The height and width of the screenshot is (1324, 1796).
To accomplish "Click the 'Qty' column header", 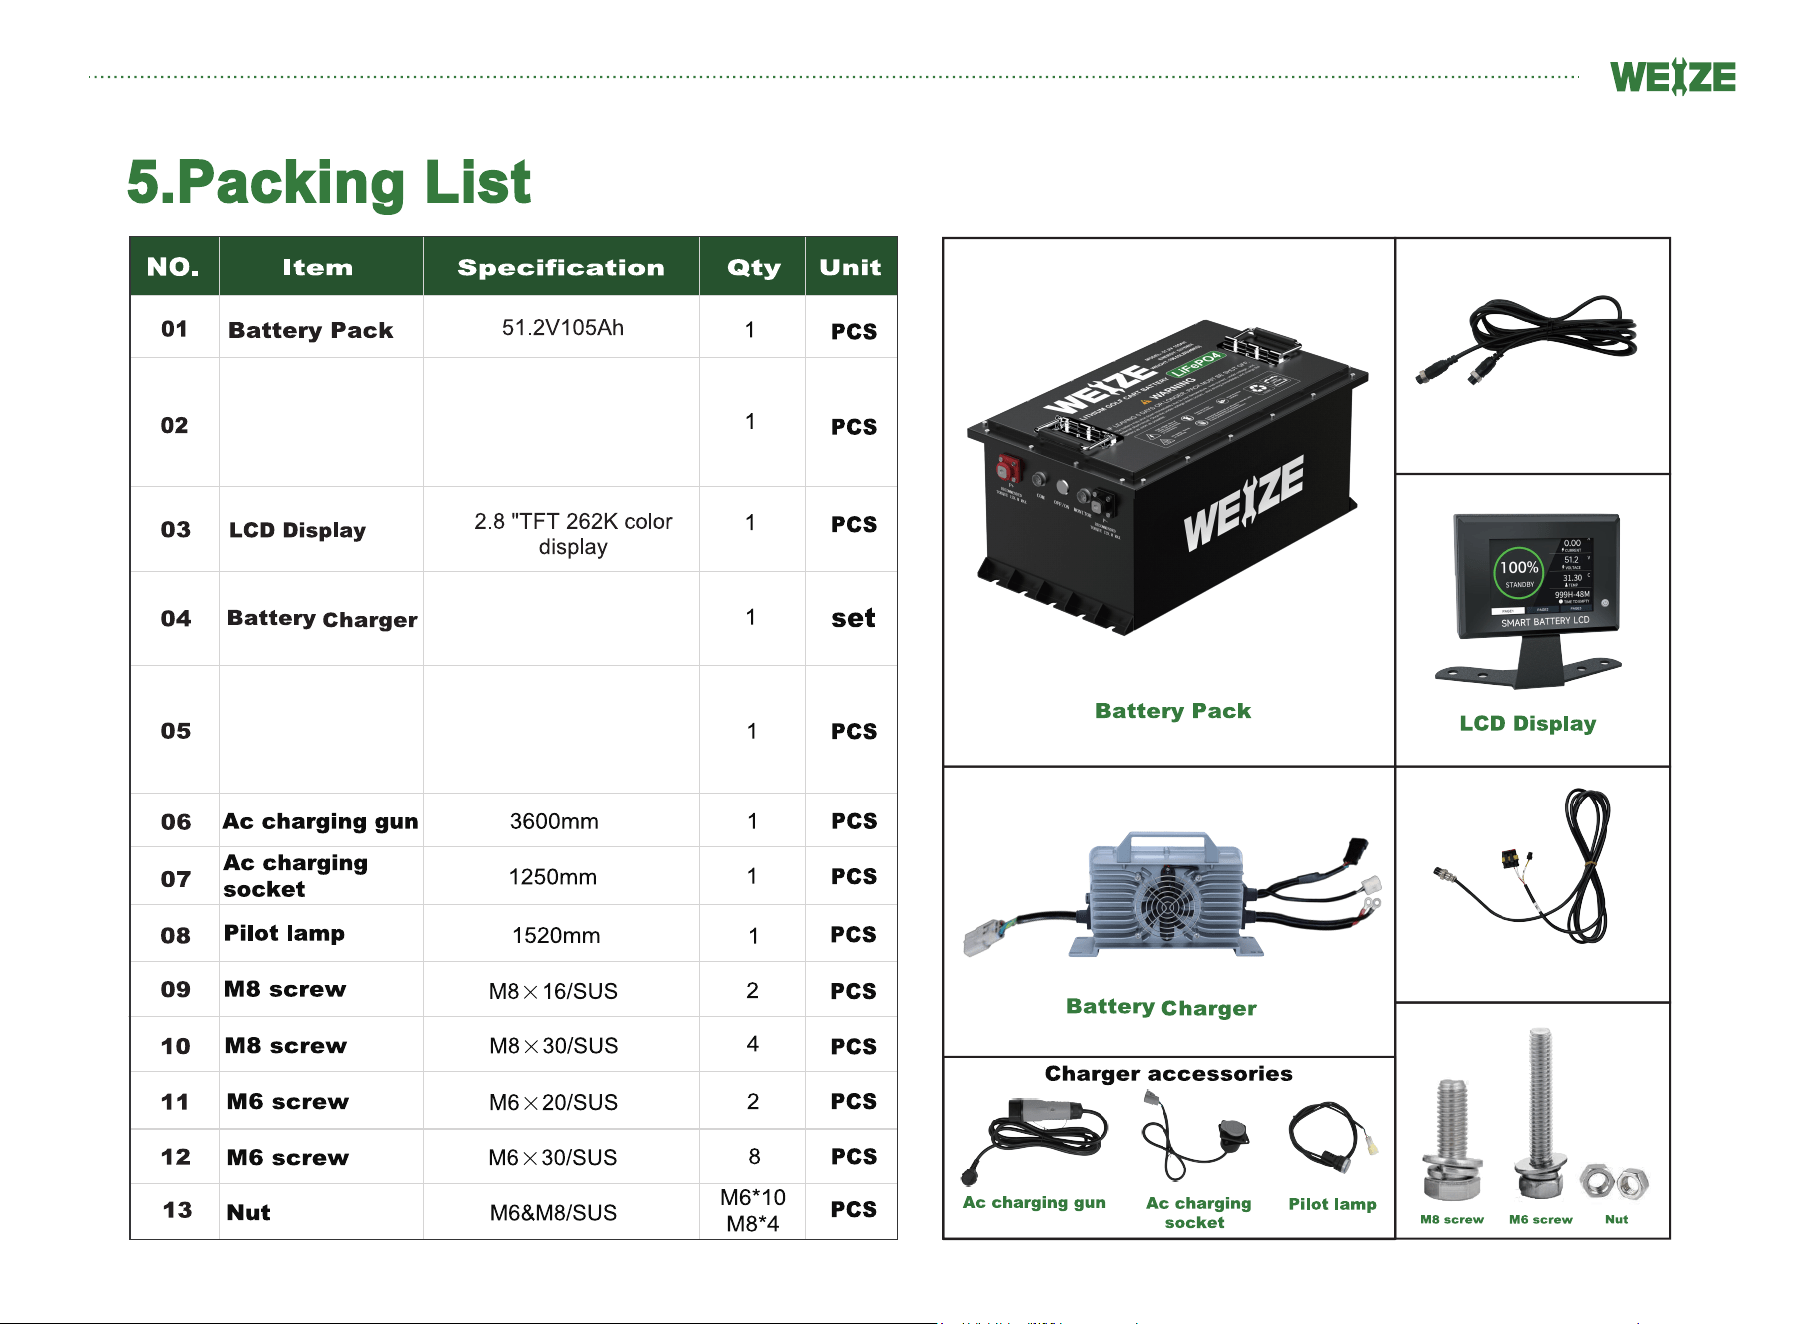I will tap(753, 267).
